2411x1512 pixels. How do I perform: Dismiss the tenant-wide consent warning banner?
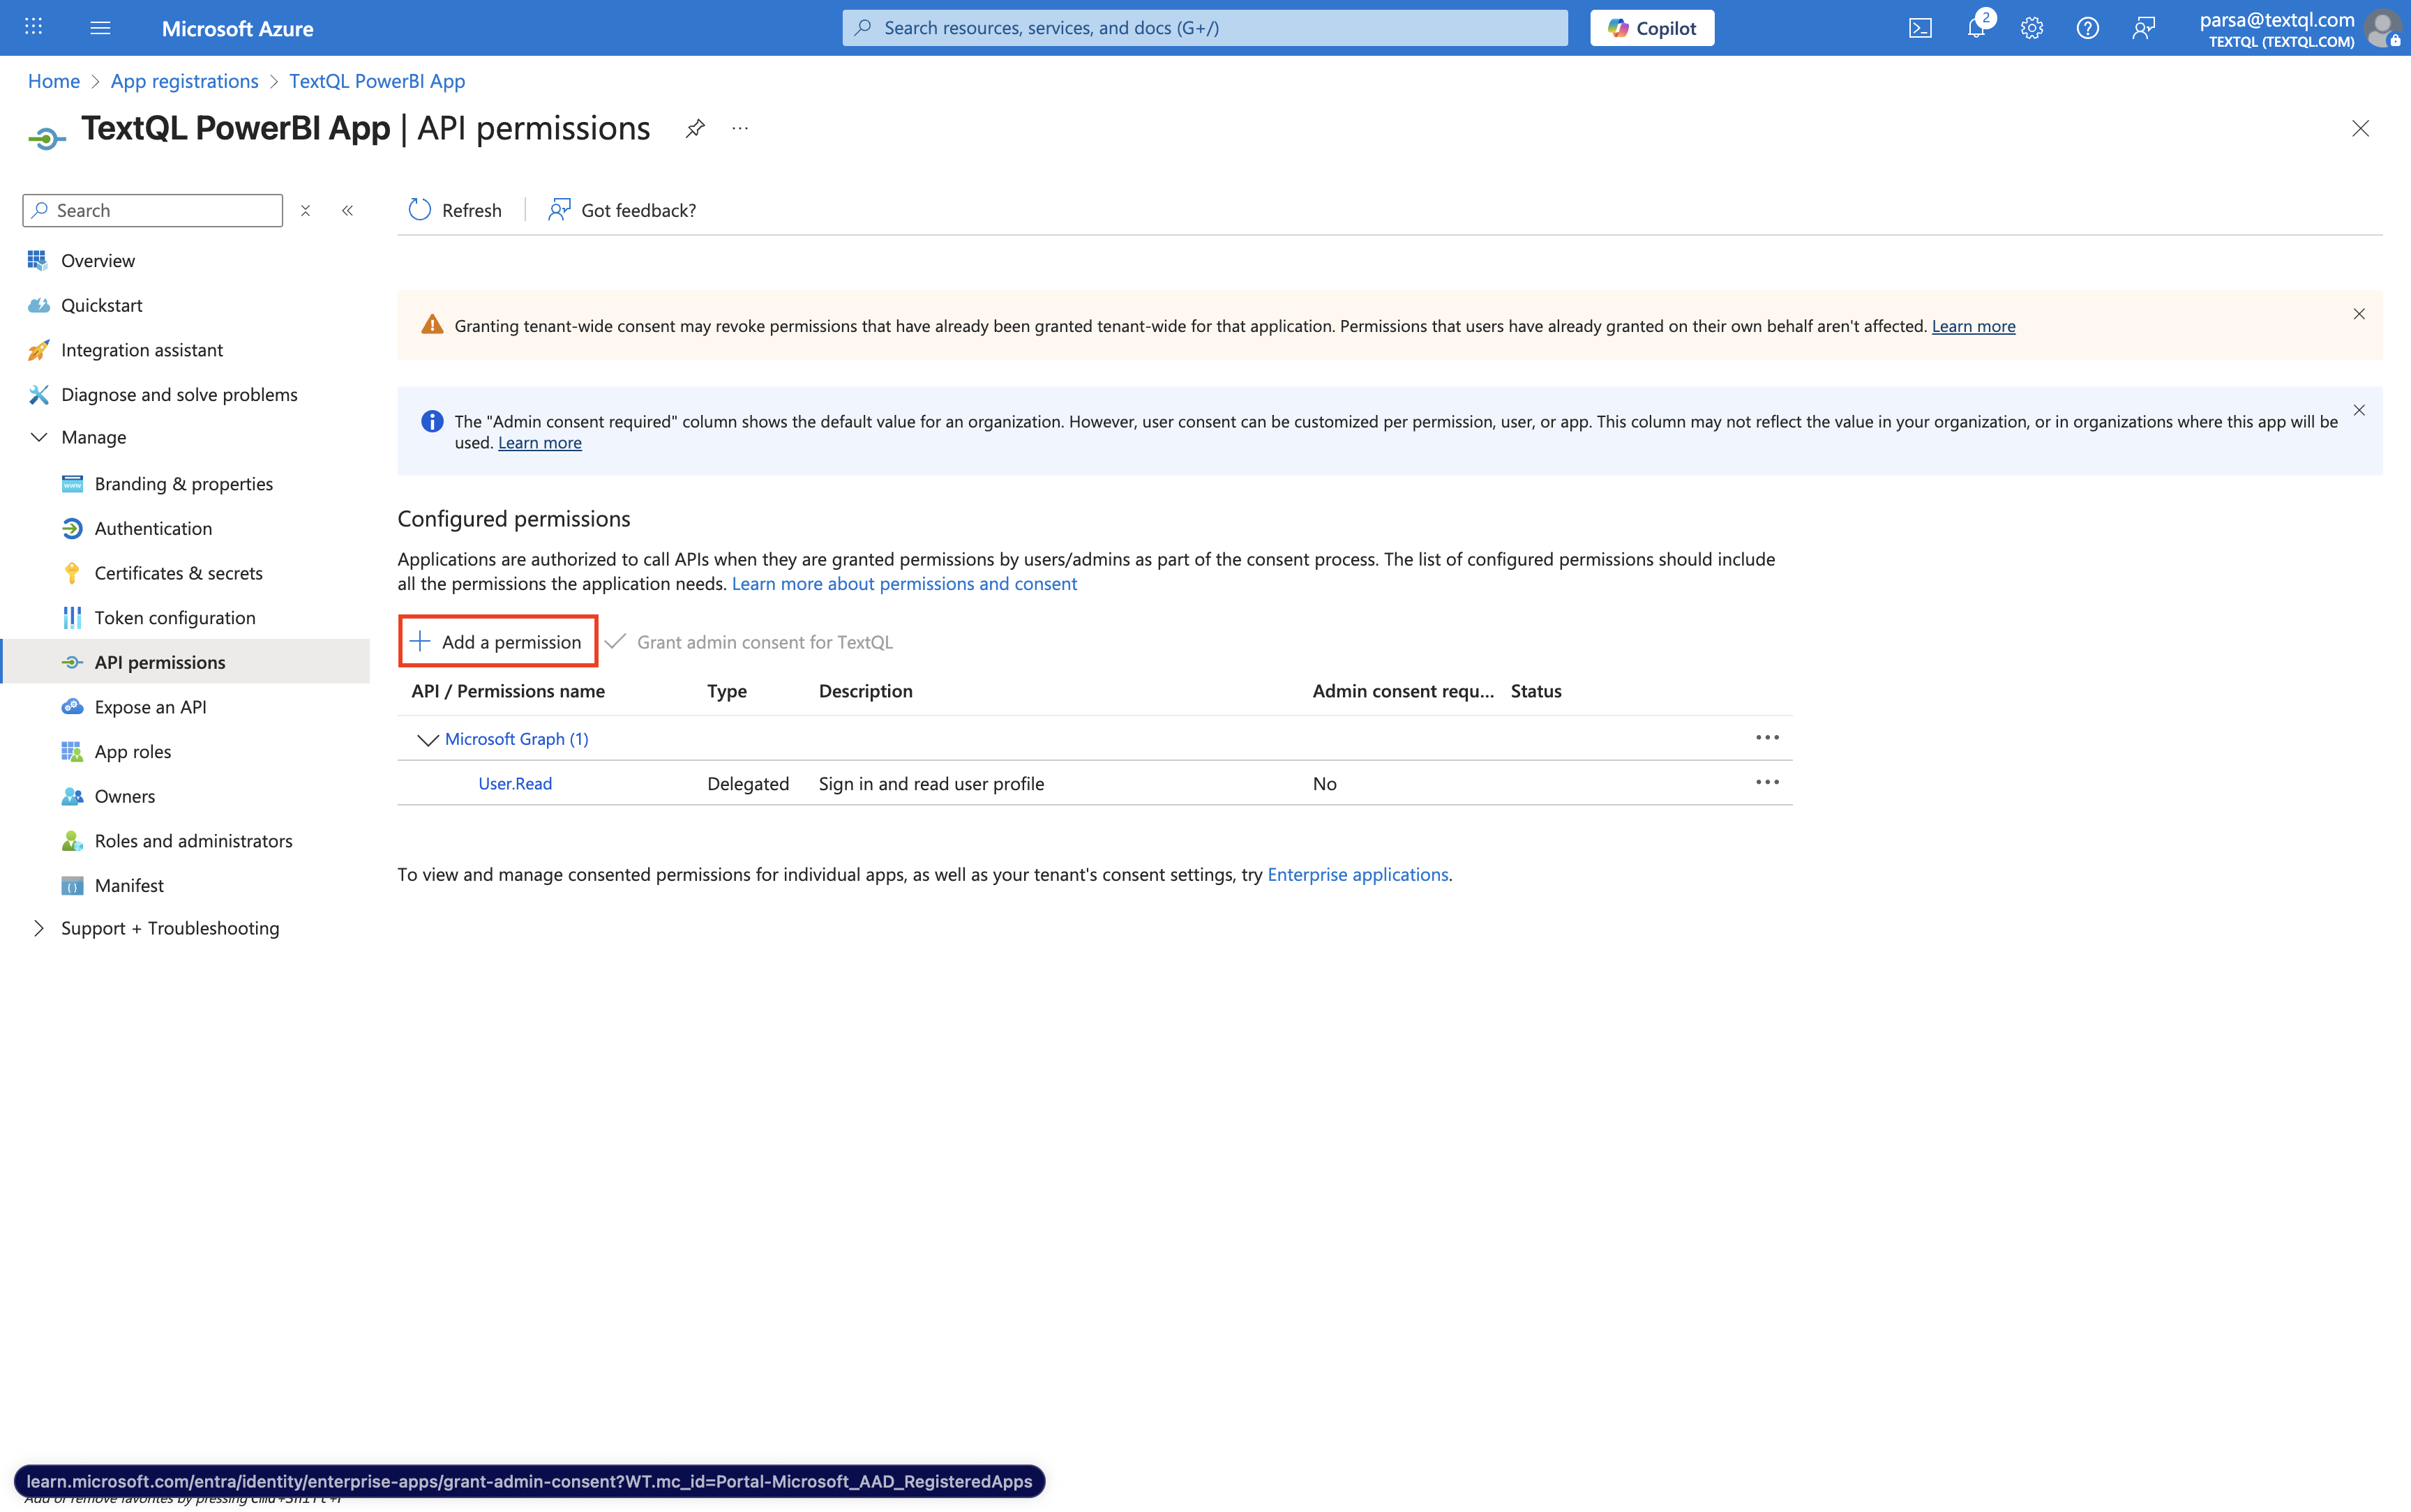pyautogui.click(x=2359, y=314)
